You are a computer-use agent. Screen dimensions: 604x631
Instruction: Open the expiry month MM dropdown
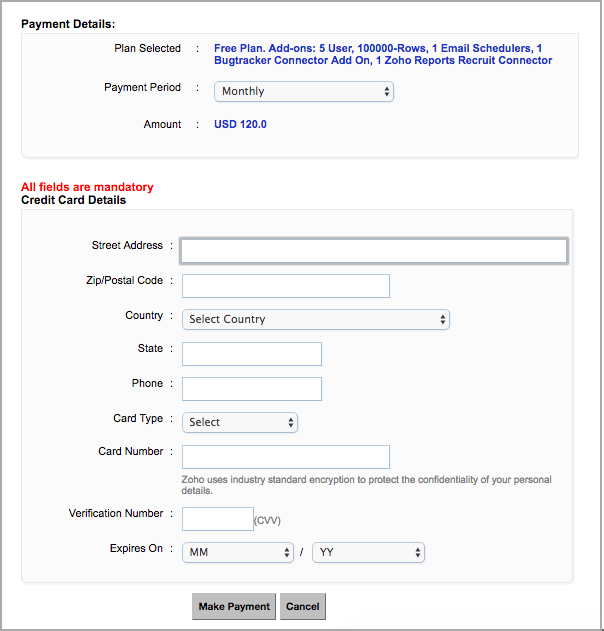237,552
